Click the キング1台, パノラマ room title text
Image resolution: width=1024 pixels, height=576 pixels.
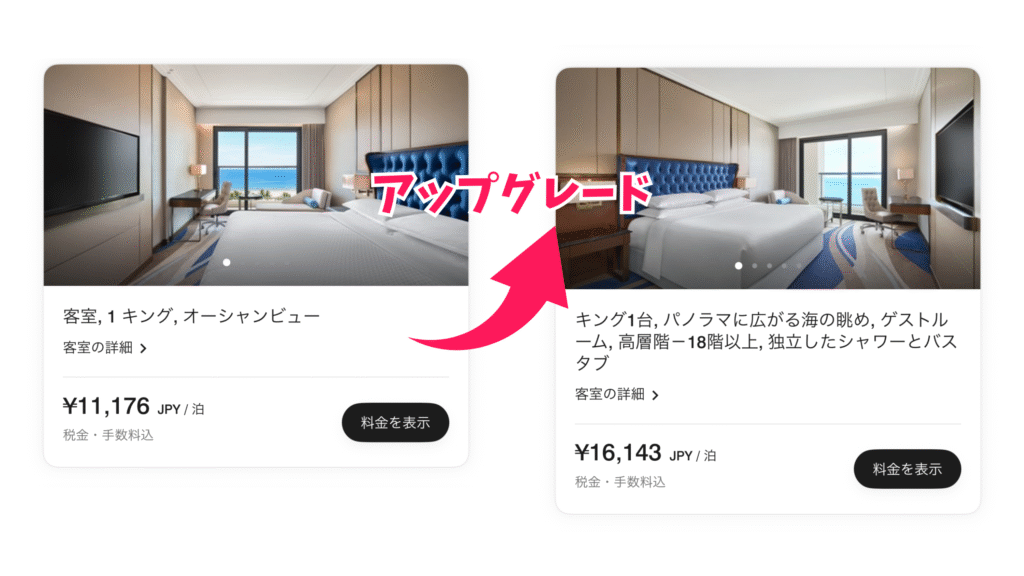pyautogui.click(x=766, y=341)
